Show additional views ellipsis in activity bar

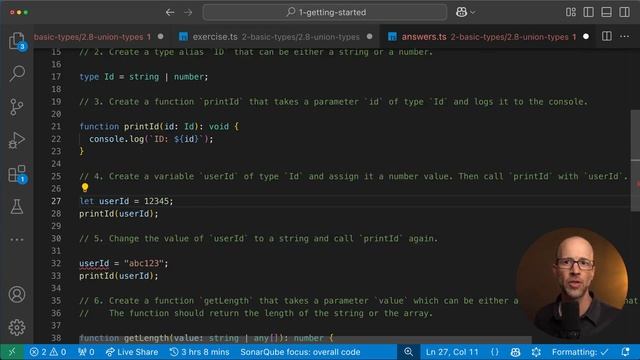click(x=17, y=240)
